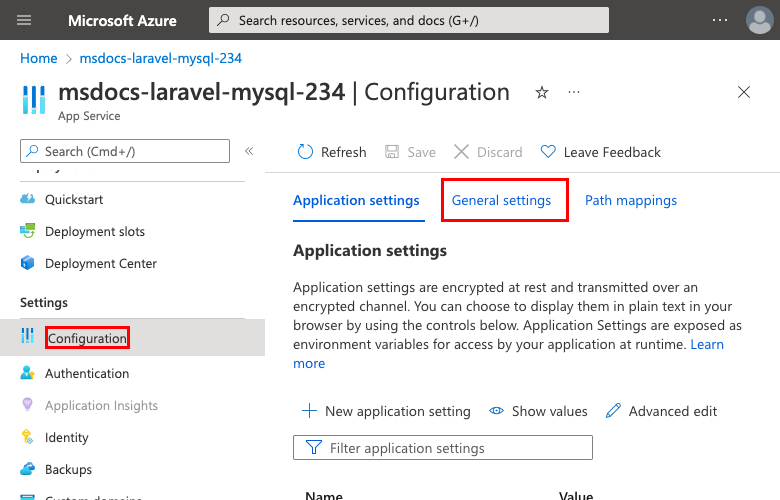Click the top Azure search bar
780x500 pixels.
click(x=408, y=20)
